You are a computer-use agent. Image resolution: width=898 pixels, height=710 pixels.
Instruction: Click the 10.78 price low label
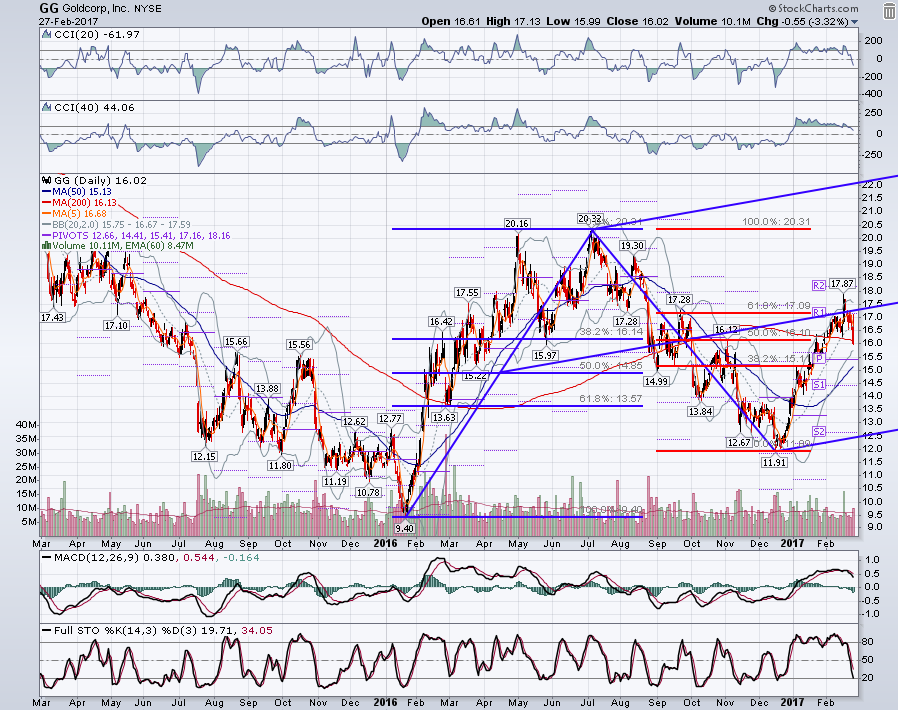pos(368,492)
